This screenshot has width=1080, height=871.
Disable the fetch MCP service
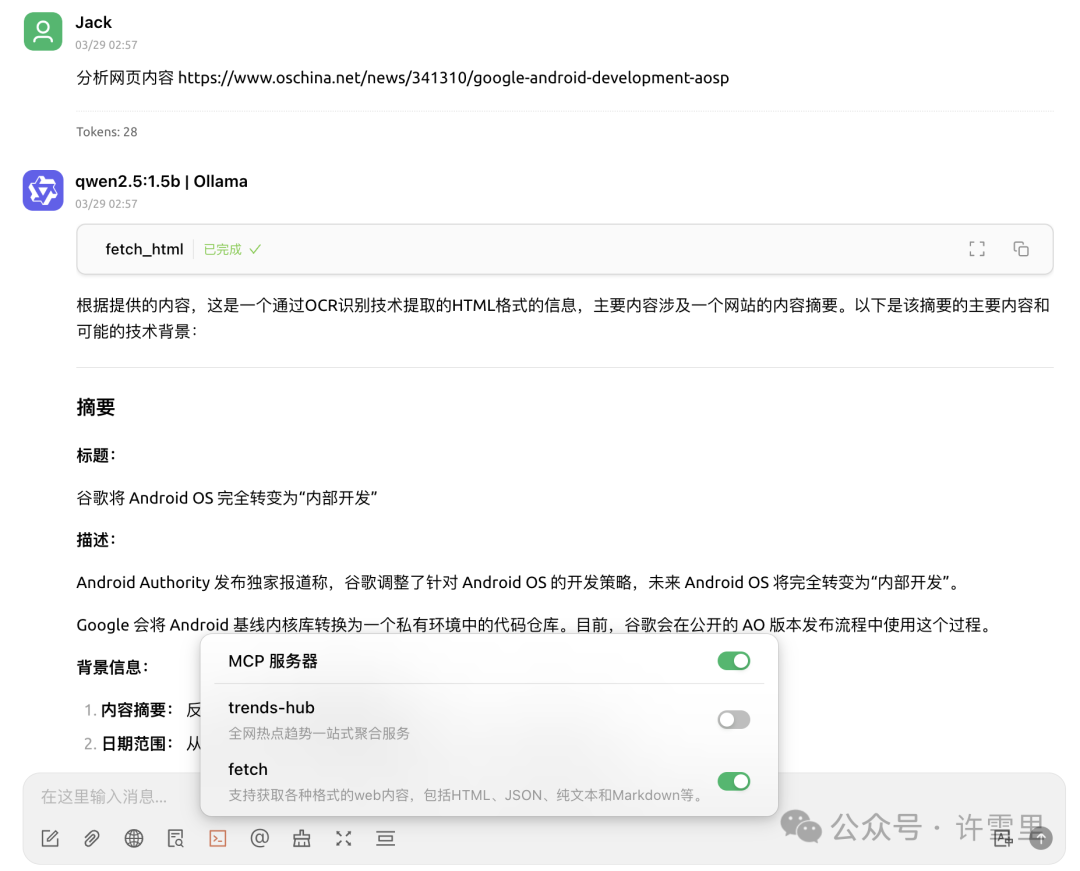(734, 781)
